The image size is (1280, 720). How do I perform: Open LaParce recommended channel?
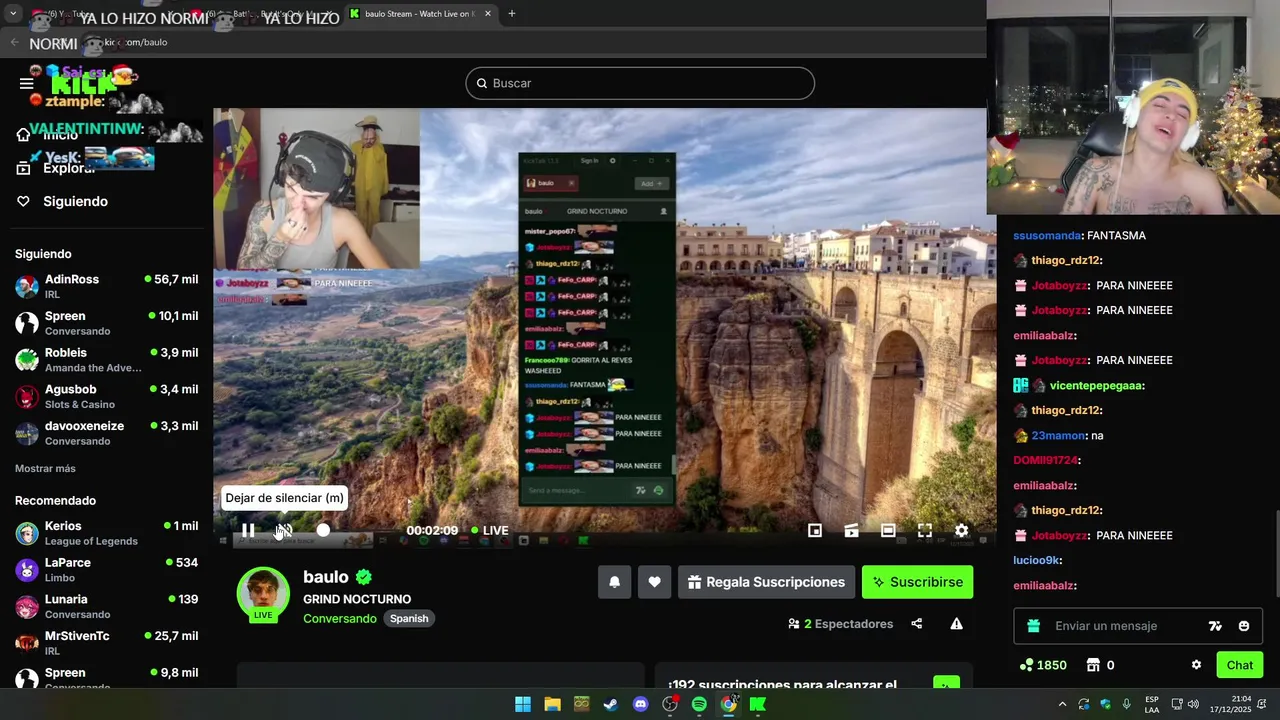[106, 570]
